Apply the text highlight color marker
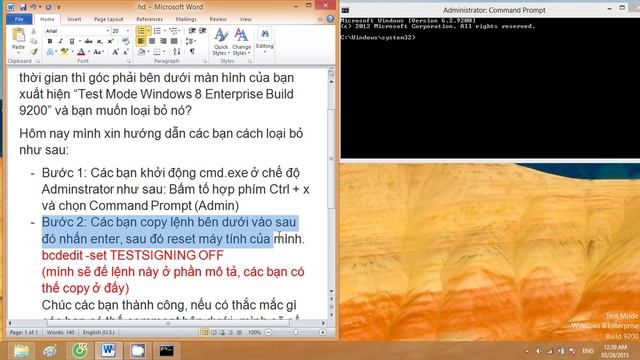The width and height of the screenshot is (640, 360). pos(64,52)
